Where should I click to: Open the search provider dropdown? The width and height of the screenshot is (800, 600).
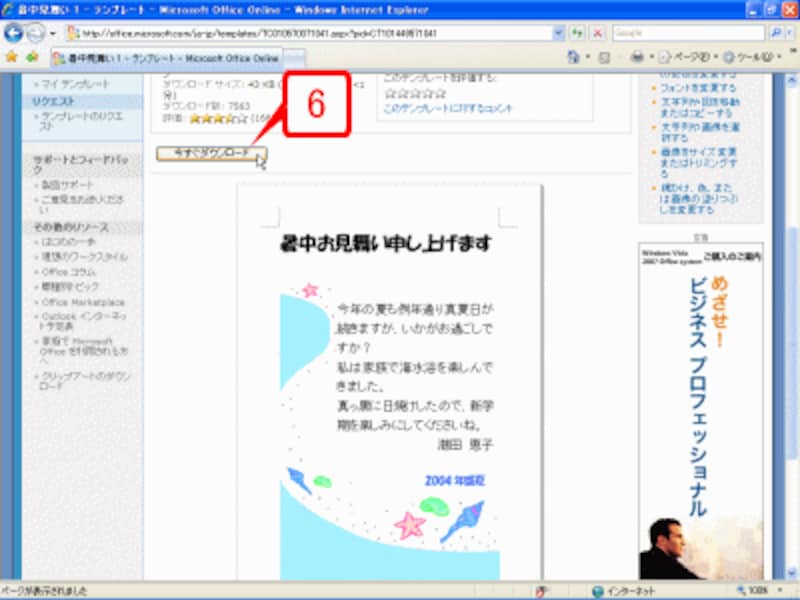(789, 31)
